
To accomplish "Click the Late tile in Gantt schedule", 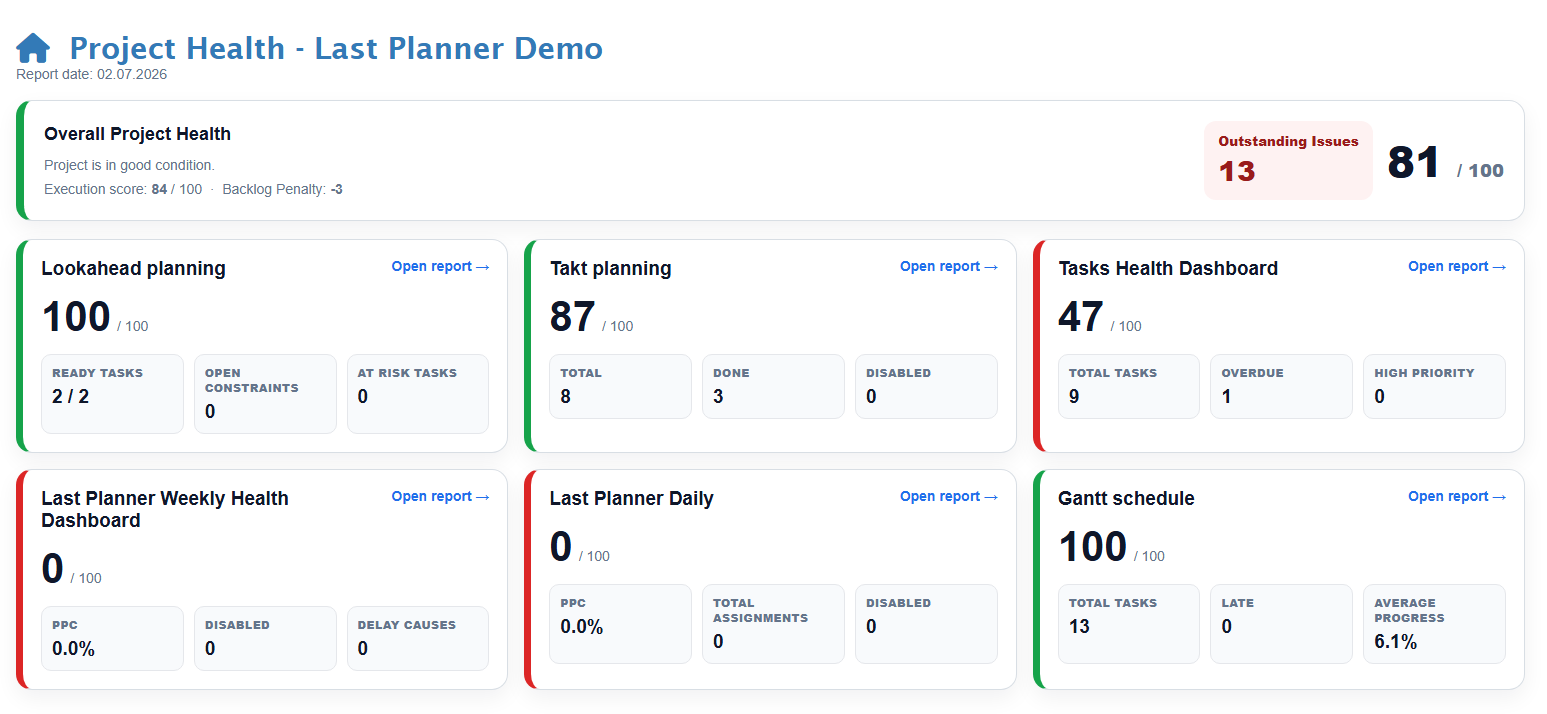I will pyautogui.click(x=1281, y=624).
